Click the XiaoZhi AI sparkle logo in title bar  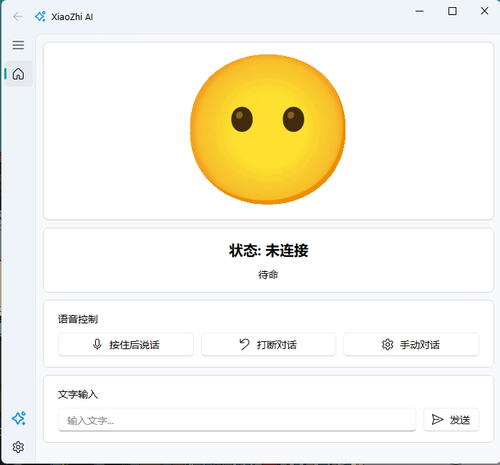pyautogui.click(x=40, y=16)
